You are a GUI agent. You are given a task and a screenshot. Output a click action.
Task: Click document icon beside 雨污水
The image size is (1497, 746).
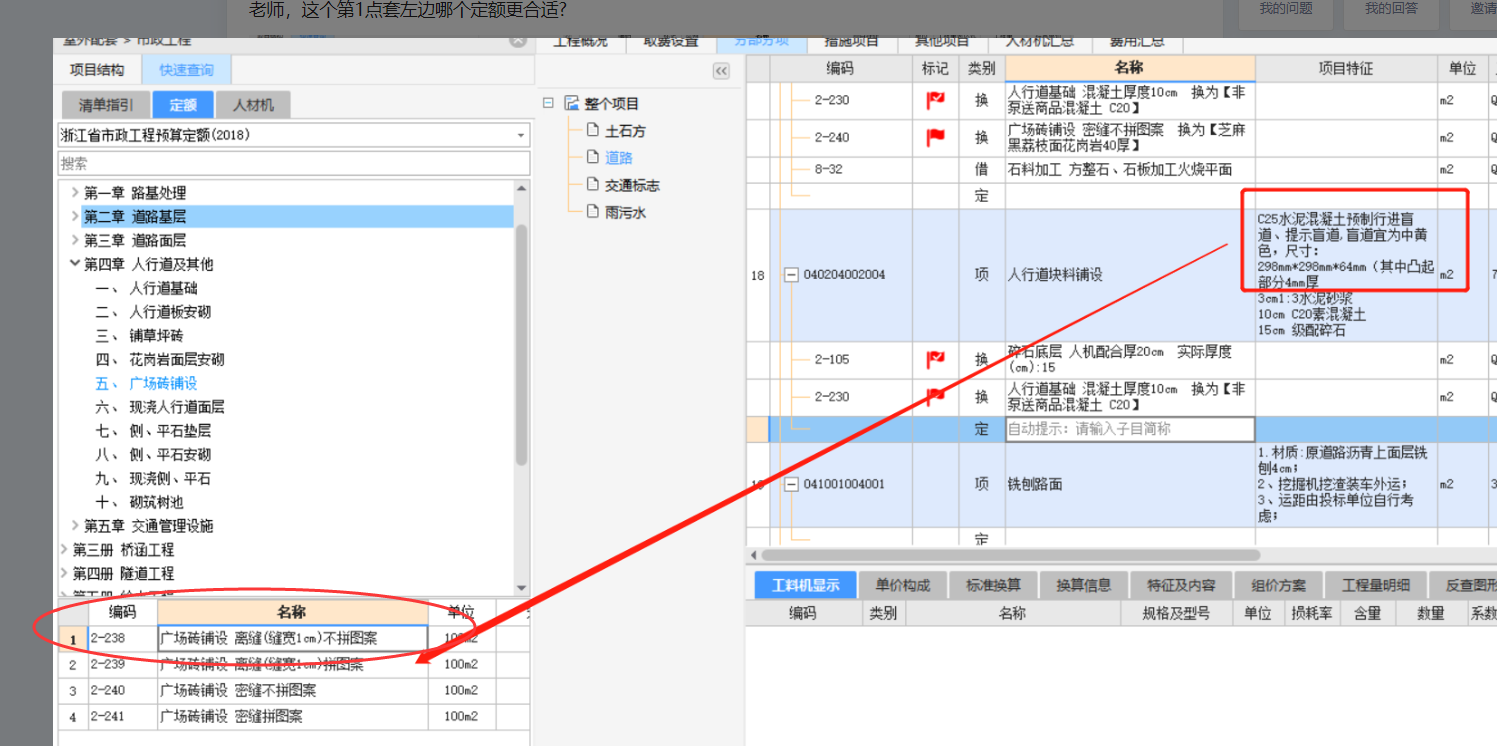click(x=593, y=212)
